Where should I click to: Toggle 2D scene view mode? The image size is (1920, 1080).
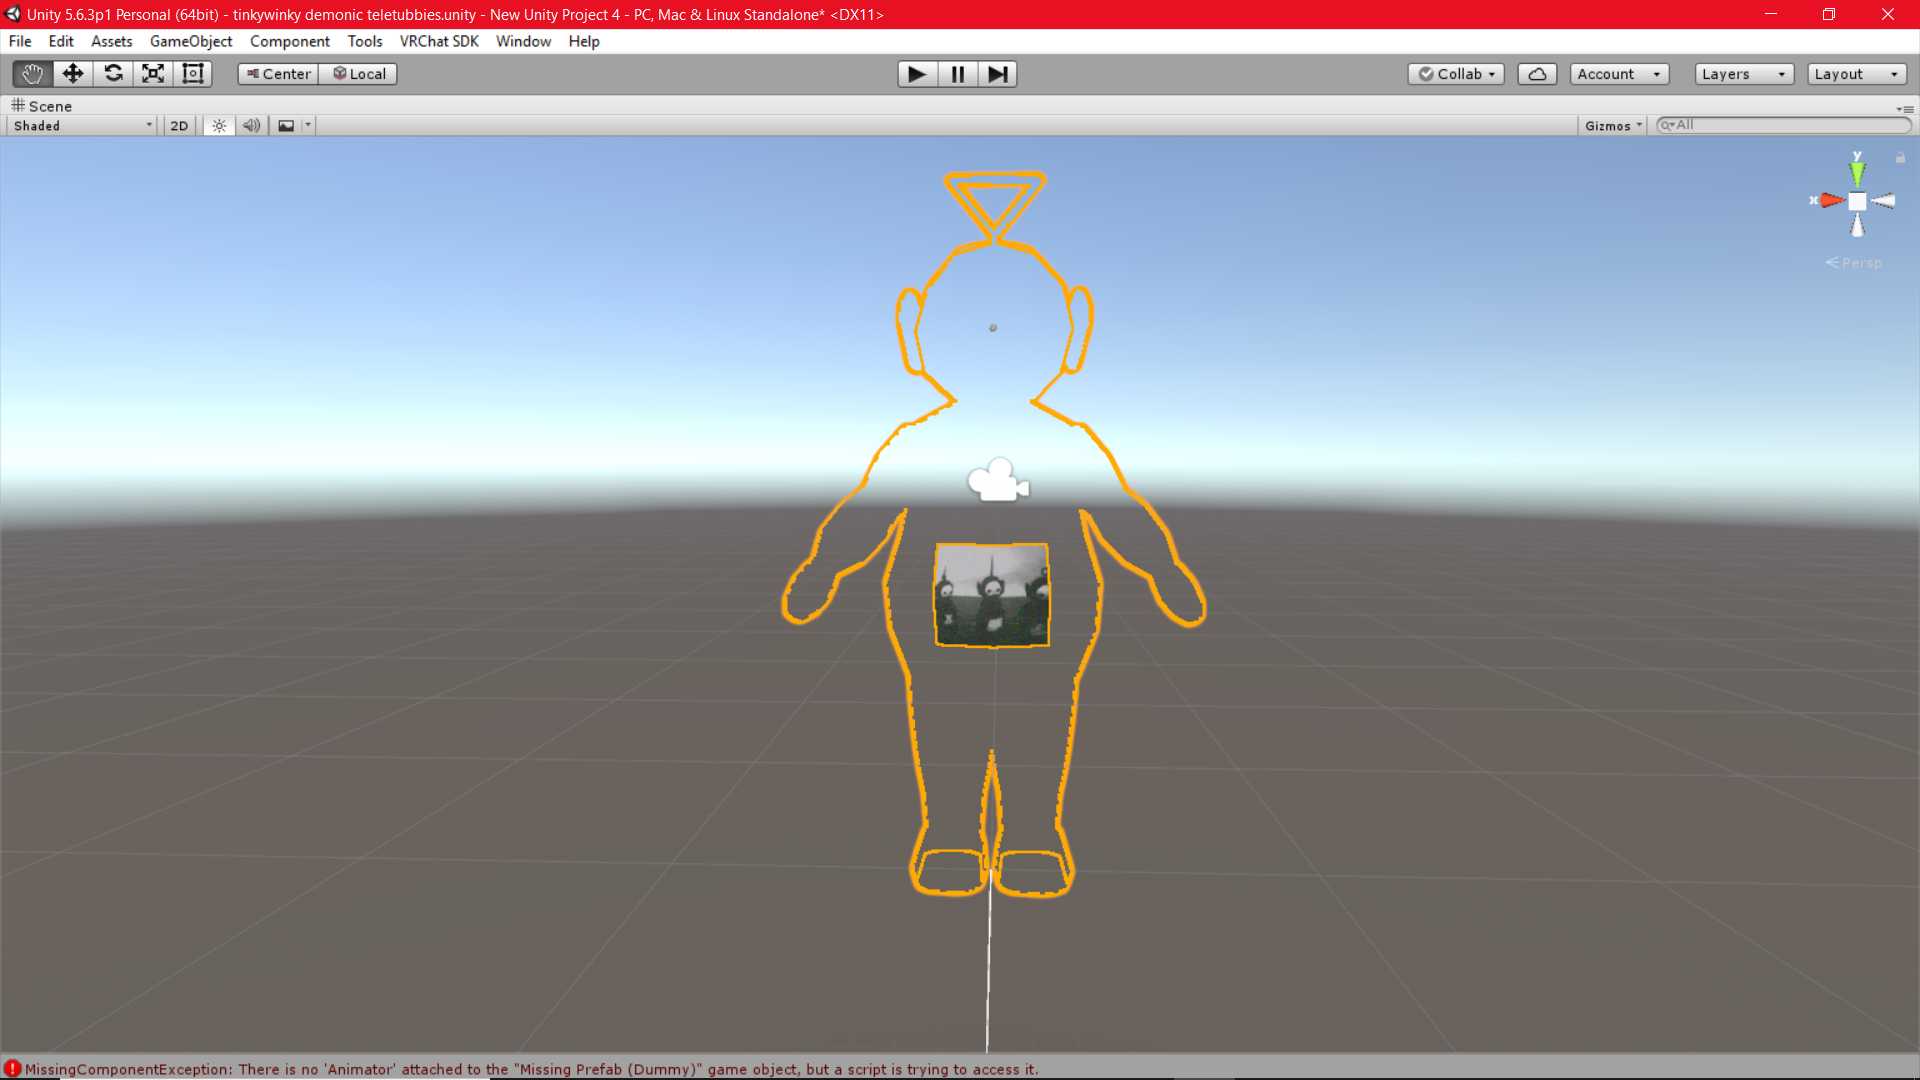click(x=179, y=126)
